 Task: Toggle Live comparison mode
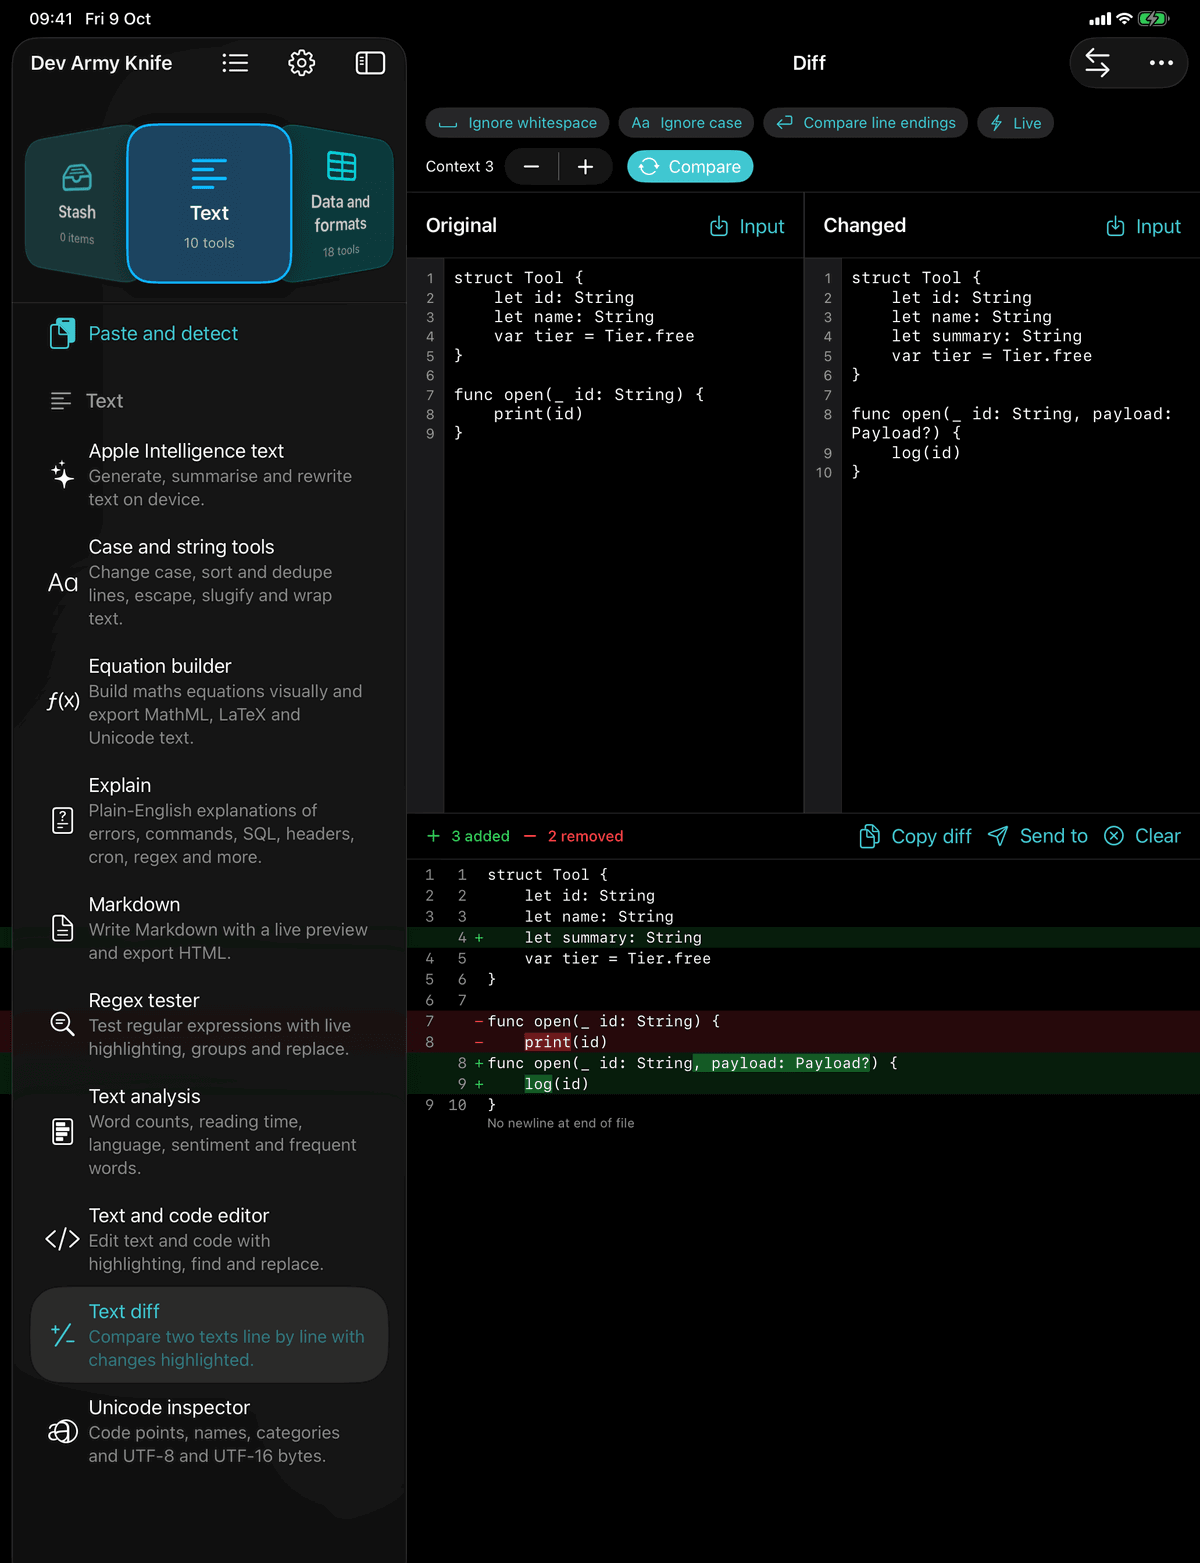pyautogui.click(x=1015, y=123)
